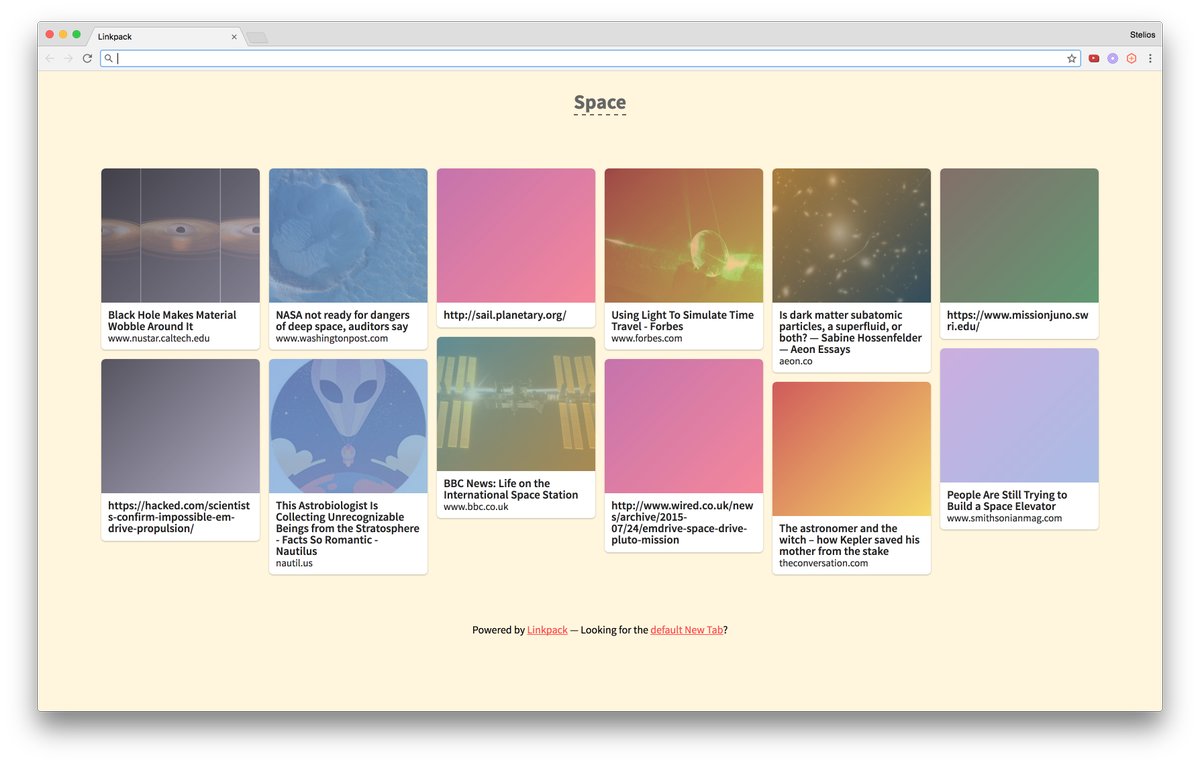1200x765 pixels.
Task: Click nautil.us domain text
Action: pyautogui.click(x=294, y=563)
